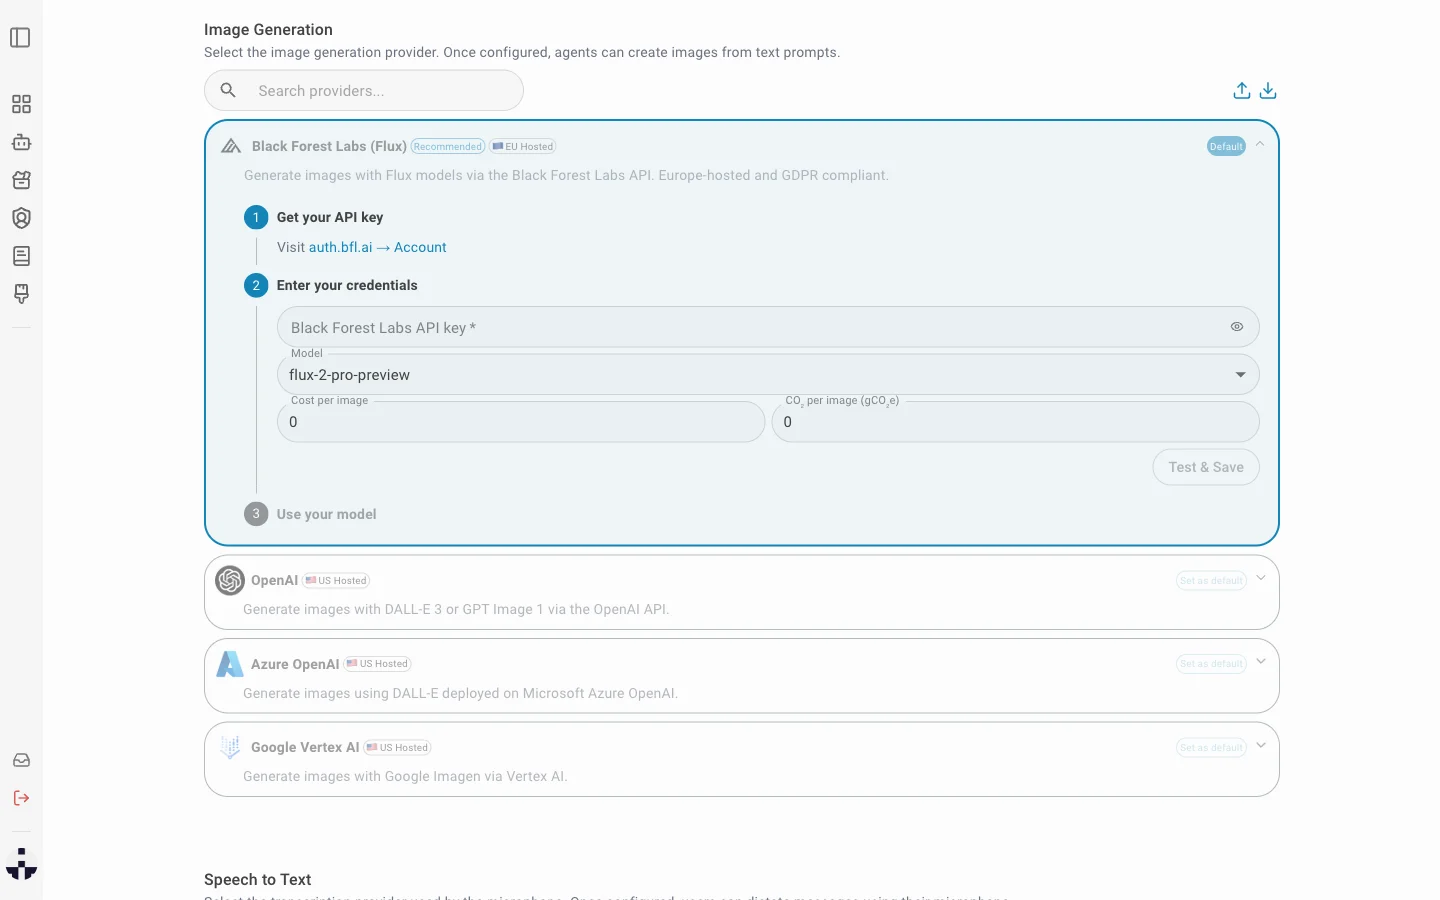Image resolution: width=1440 pixels, height=900 pixels.
Task: Click the Image Generation heading
Action: coord(268,30)
